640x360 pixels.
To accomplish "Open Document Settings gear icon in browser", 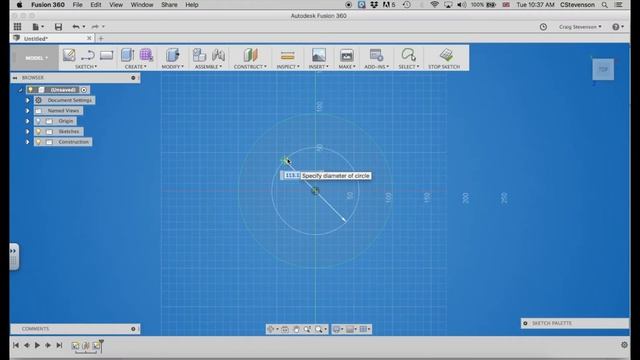I will coord(38,100).
